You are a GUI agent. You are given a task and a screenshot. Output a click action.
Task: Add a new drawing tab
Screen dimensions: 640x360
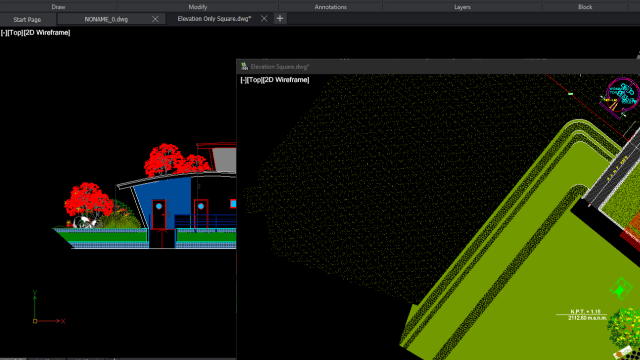pos(280,18)
